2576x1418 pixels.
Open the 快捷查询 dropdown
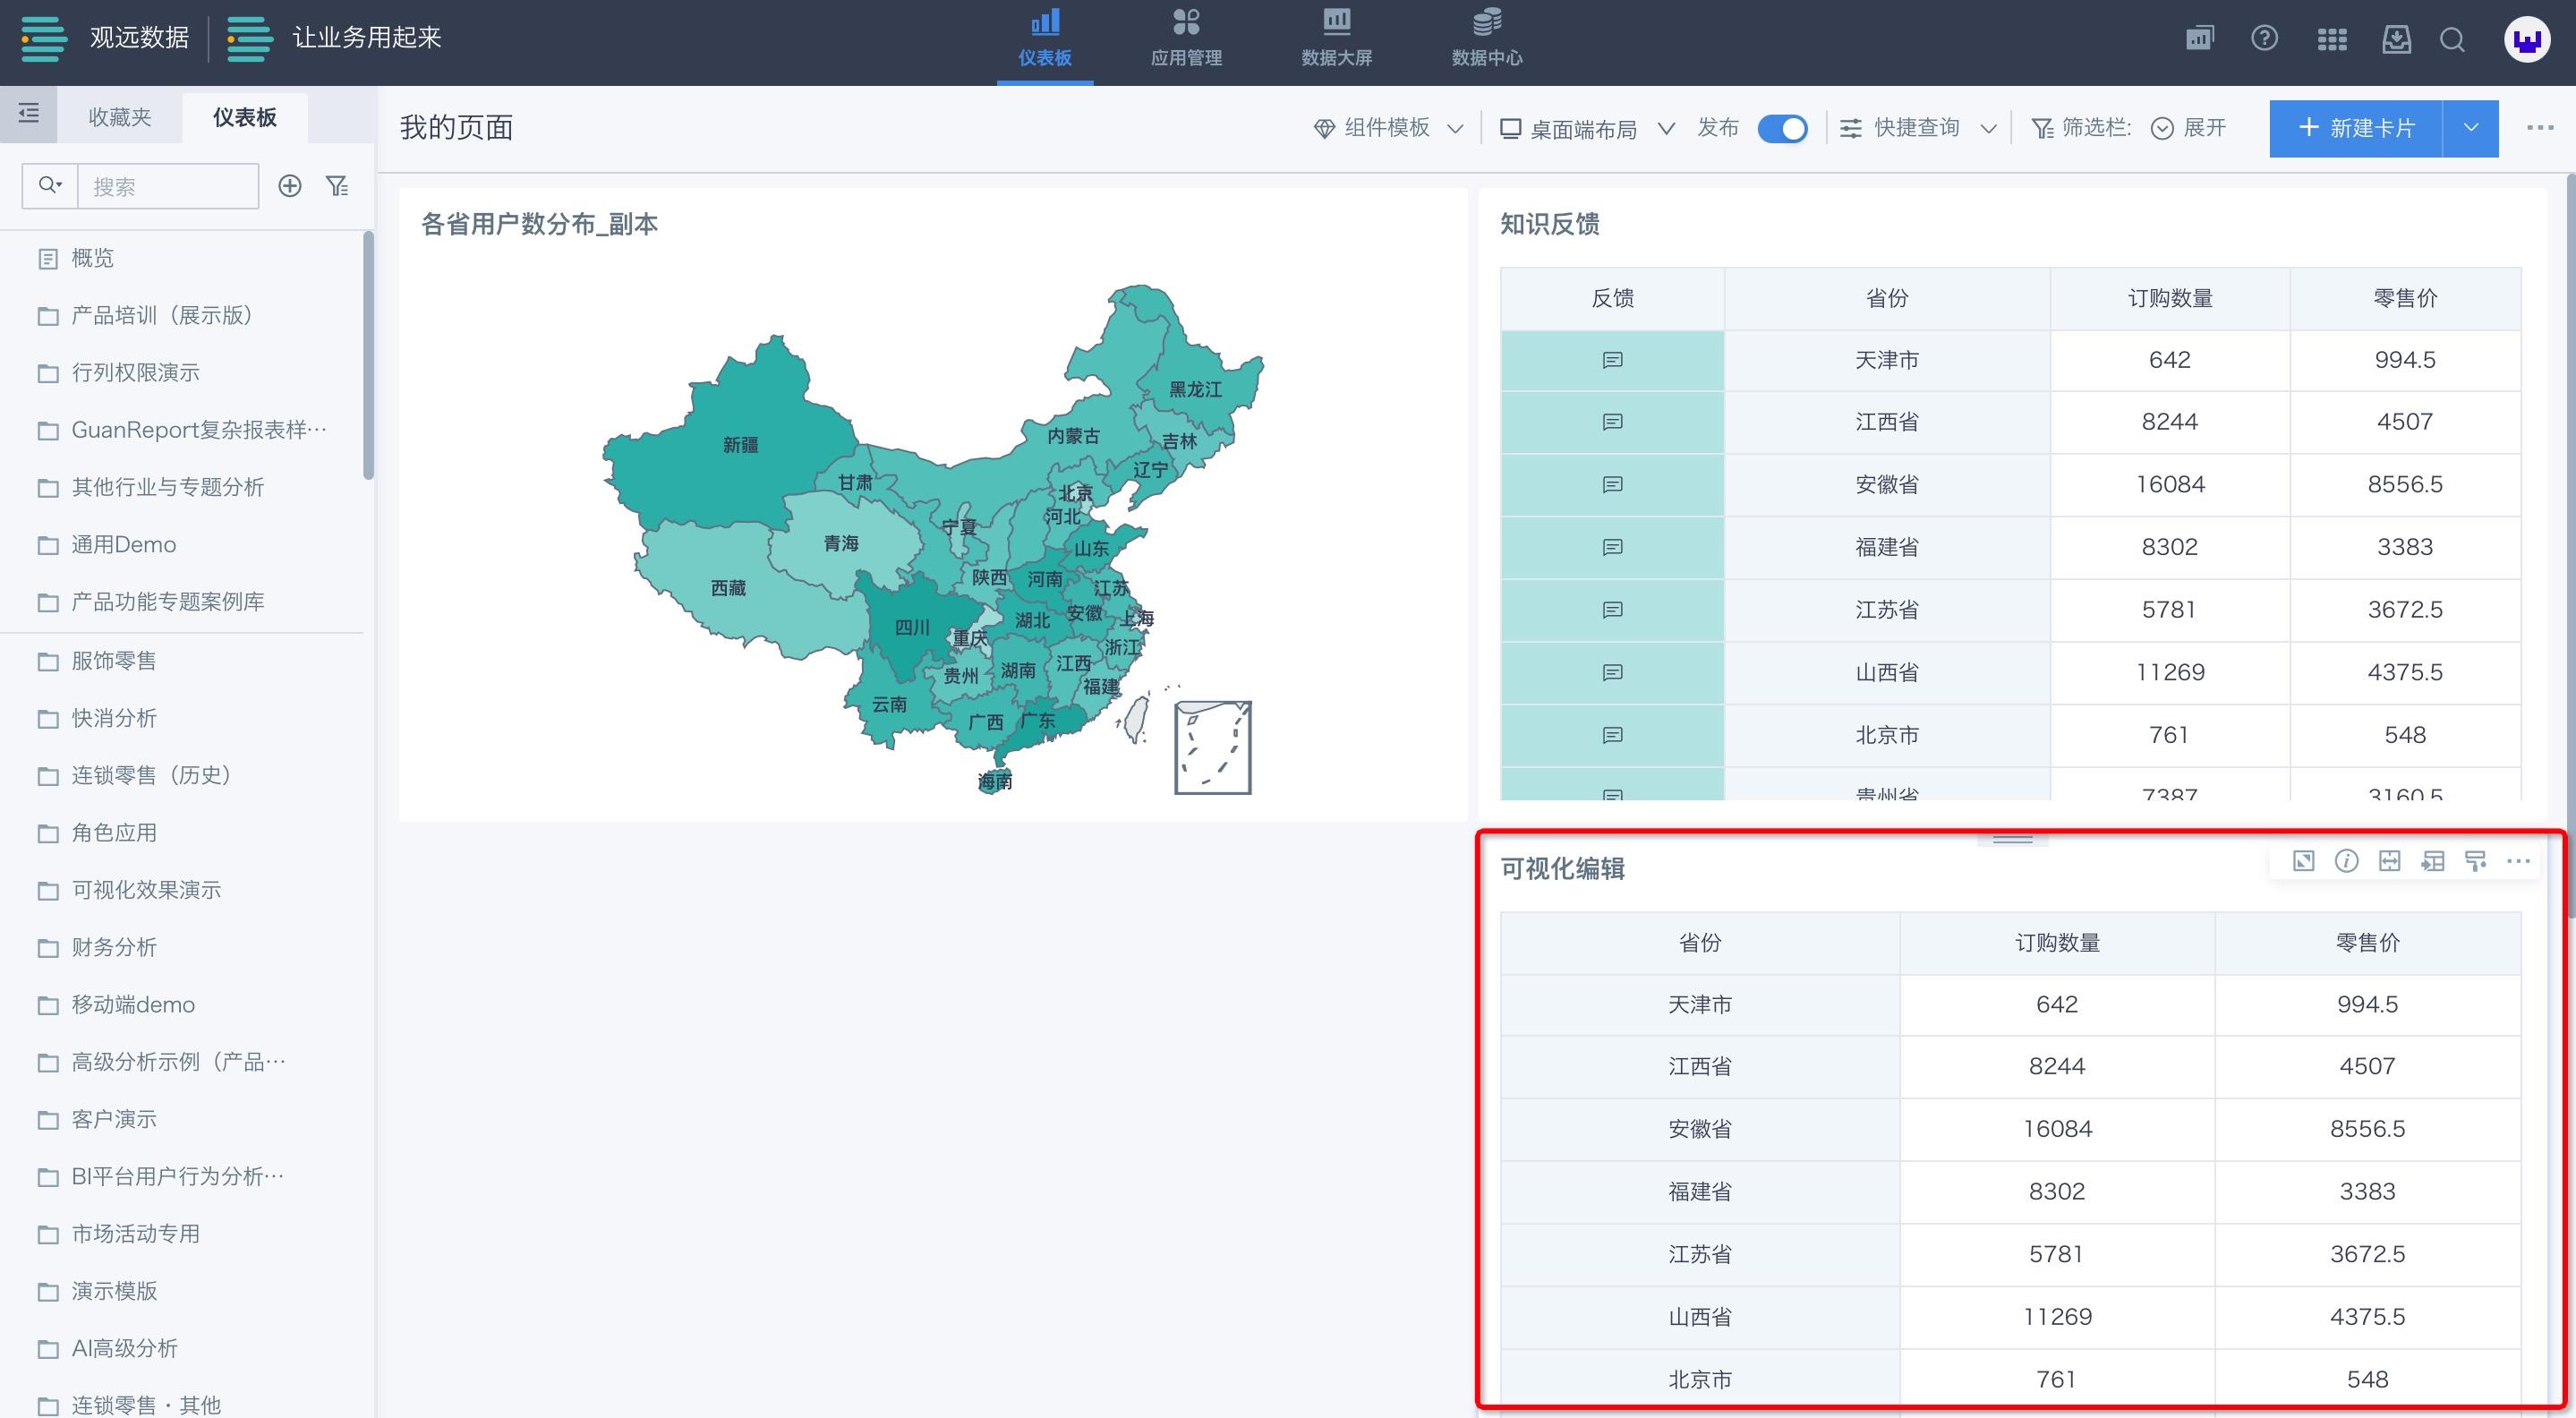pos(1918,128)
